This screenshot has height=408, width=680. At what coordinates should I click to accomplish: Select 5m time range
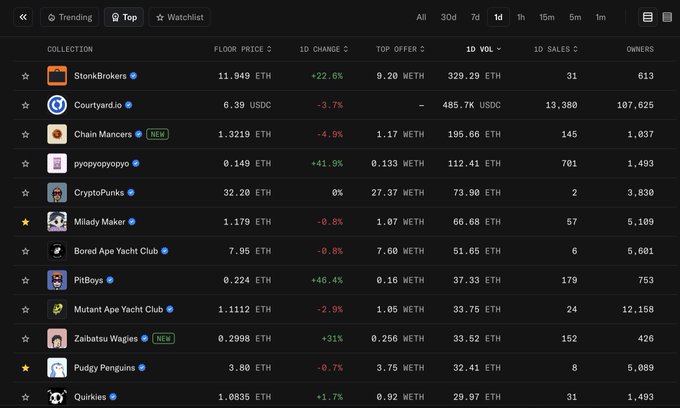point(575,17)
